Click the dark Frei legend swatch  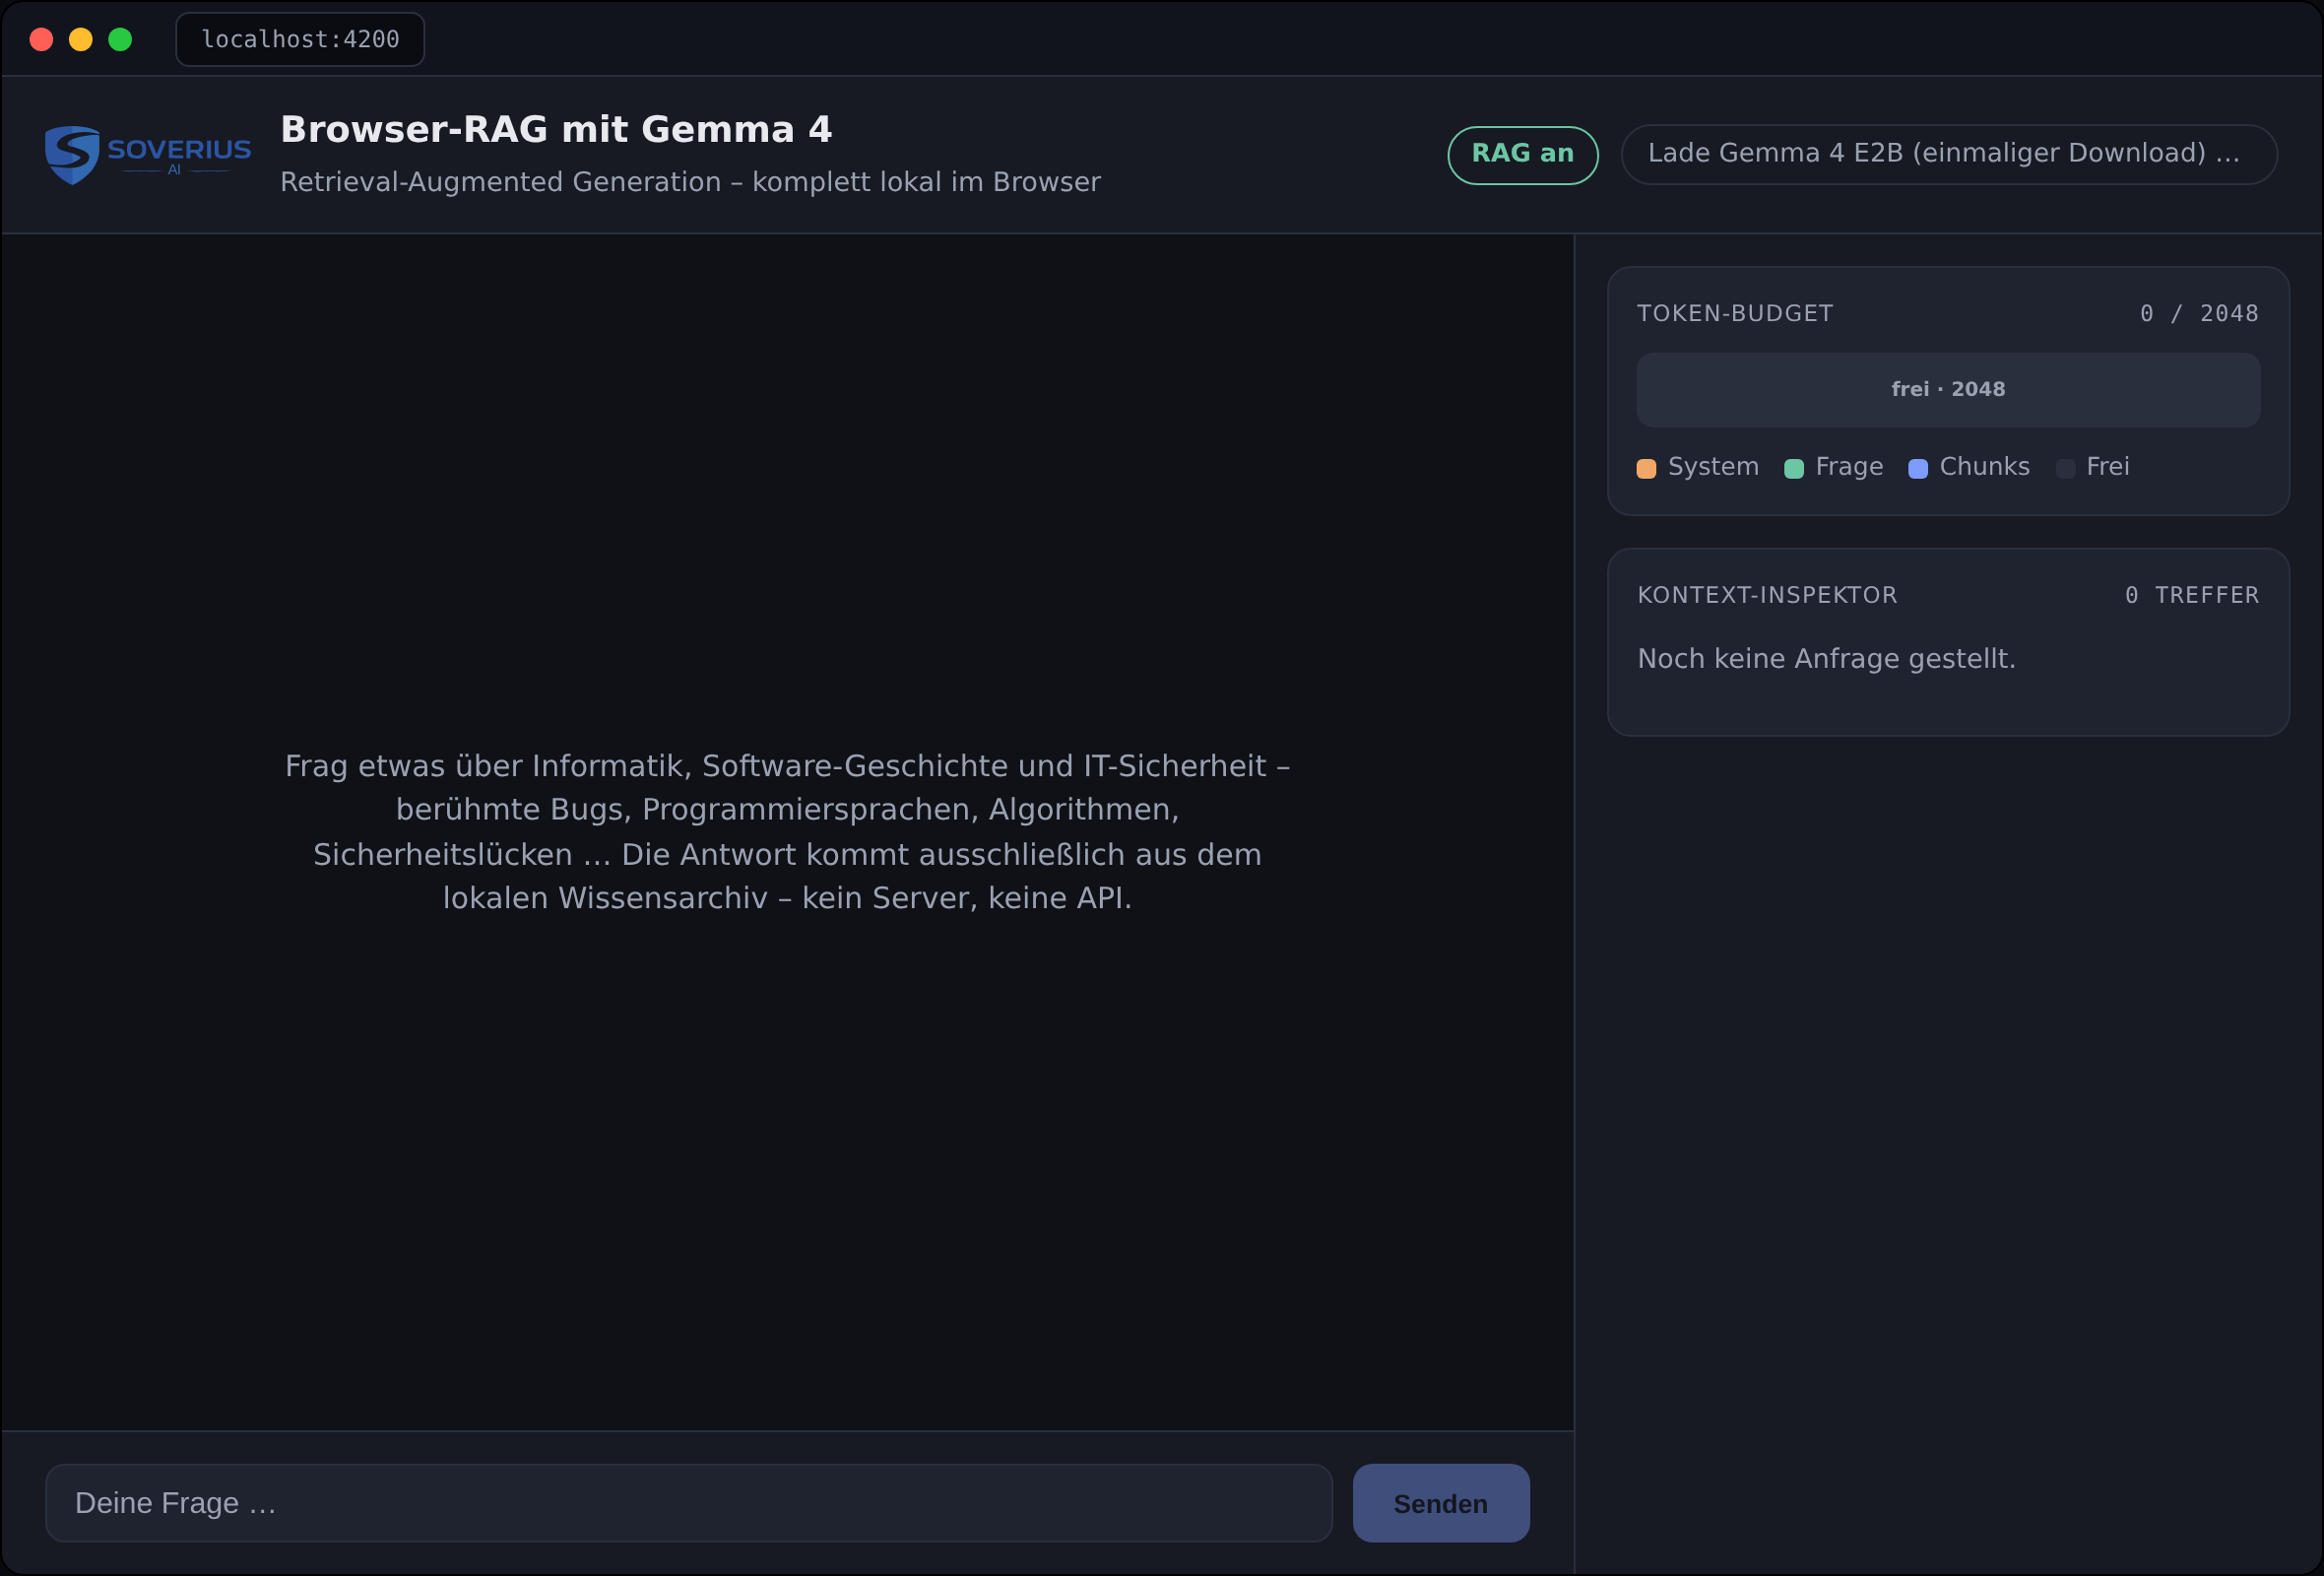tap(2065, 468)
